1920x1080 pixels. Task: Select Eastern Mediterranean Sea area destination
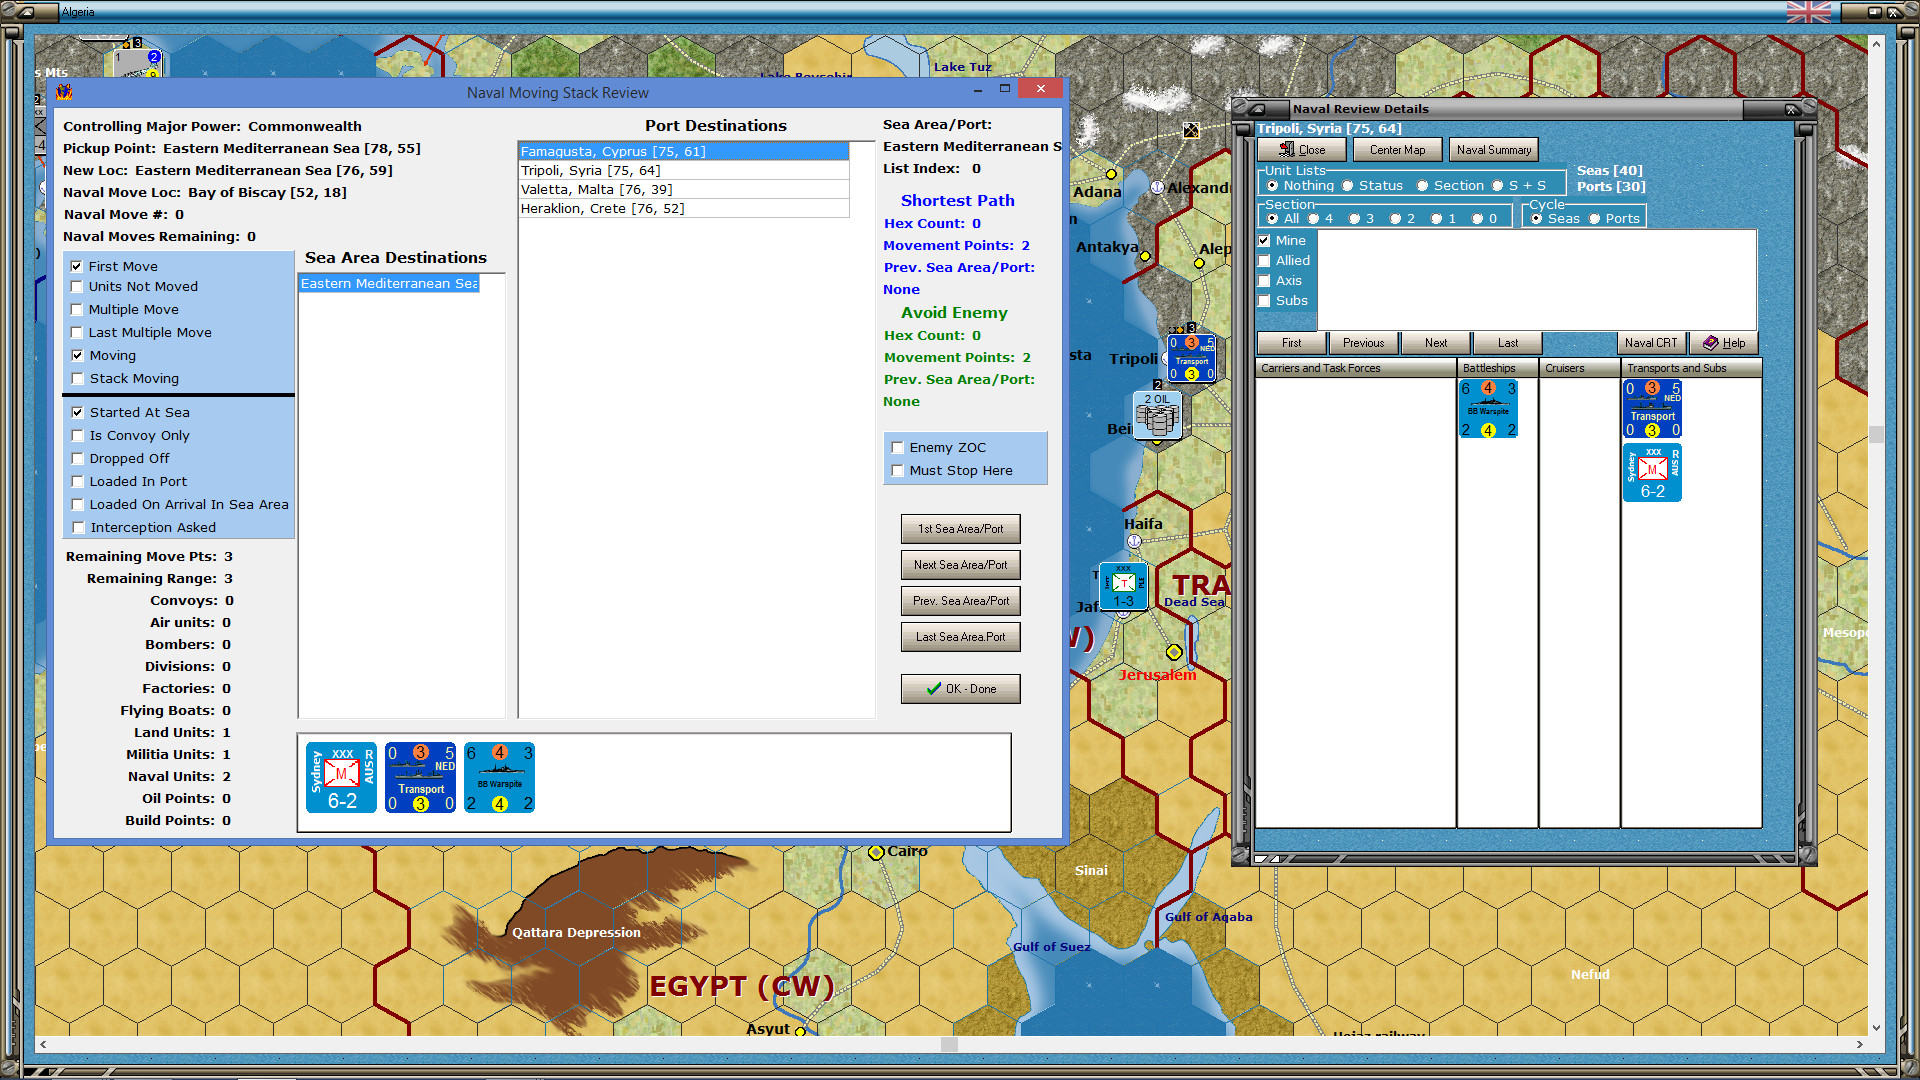tap(389, 284)
